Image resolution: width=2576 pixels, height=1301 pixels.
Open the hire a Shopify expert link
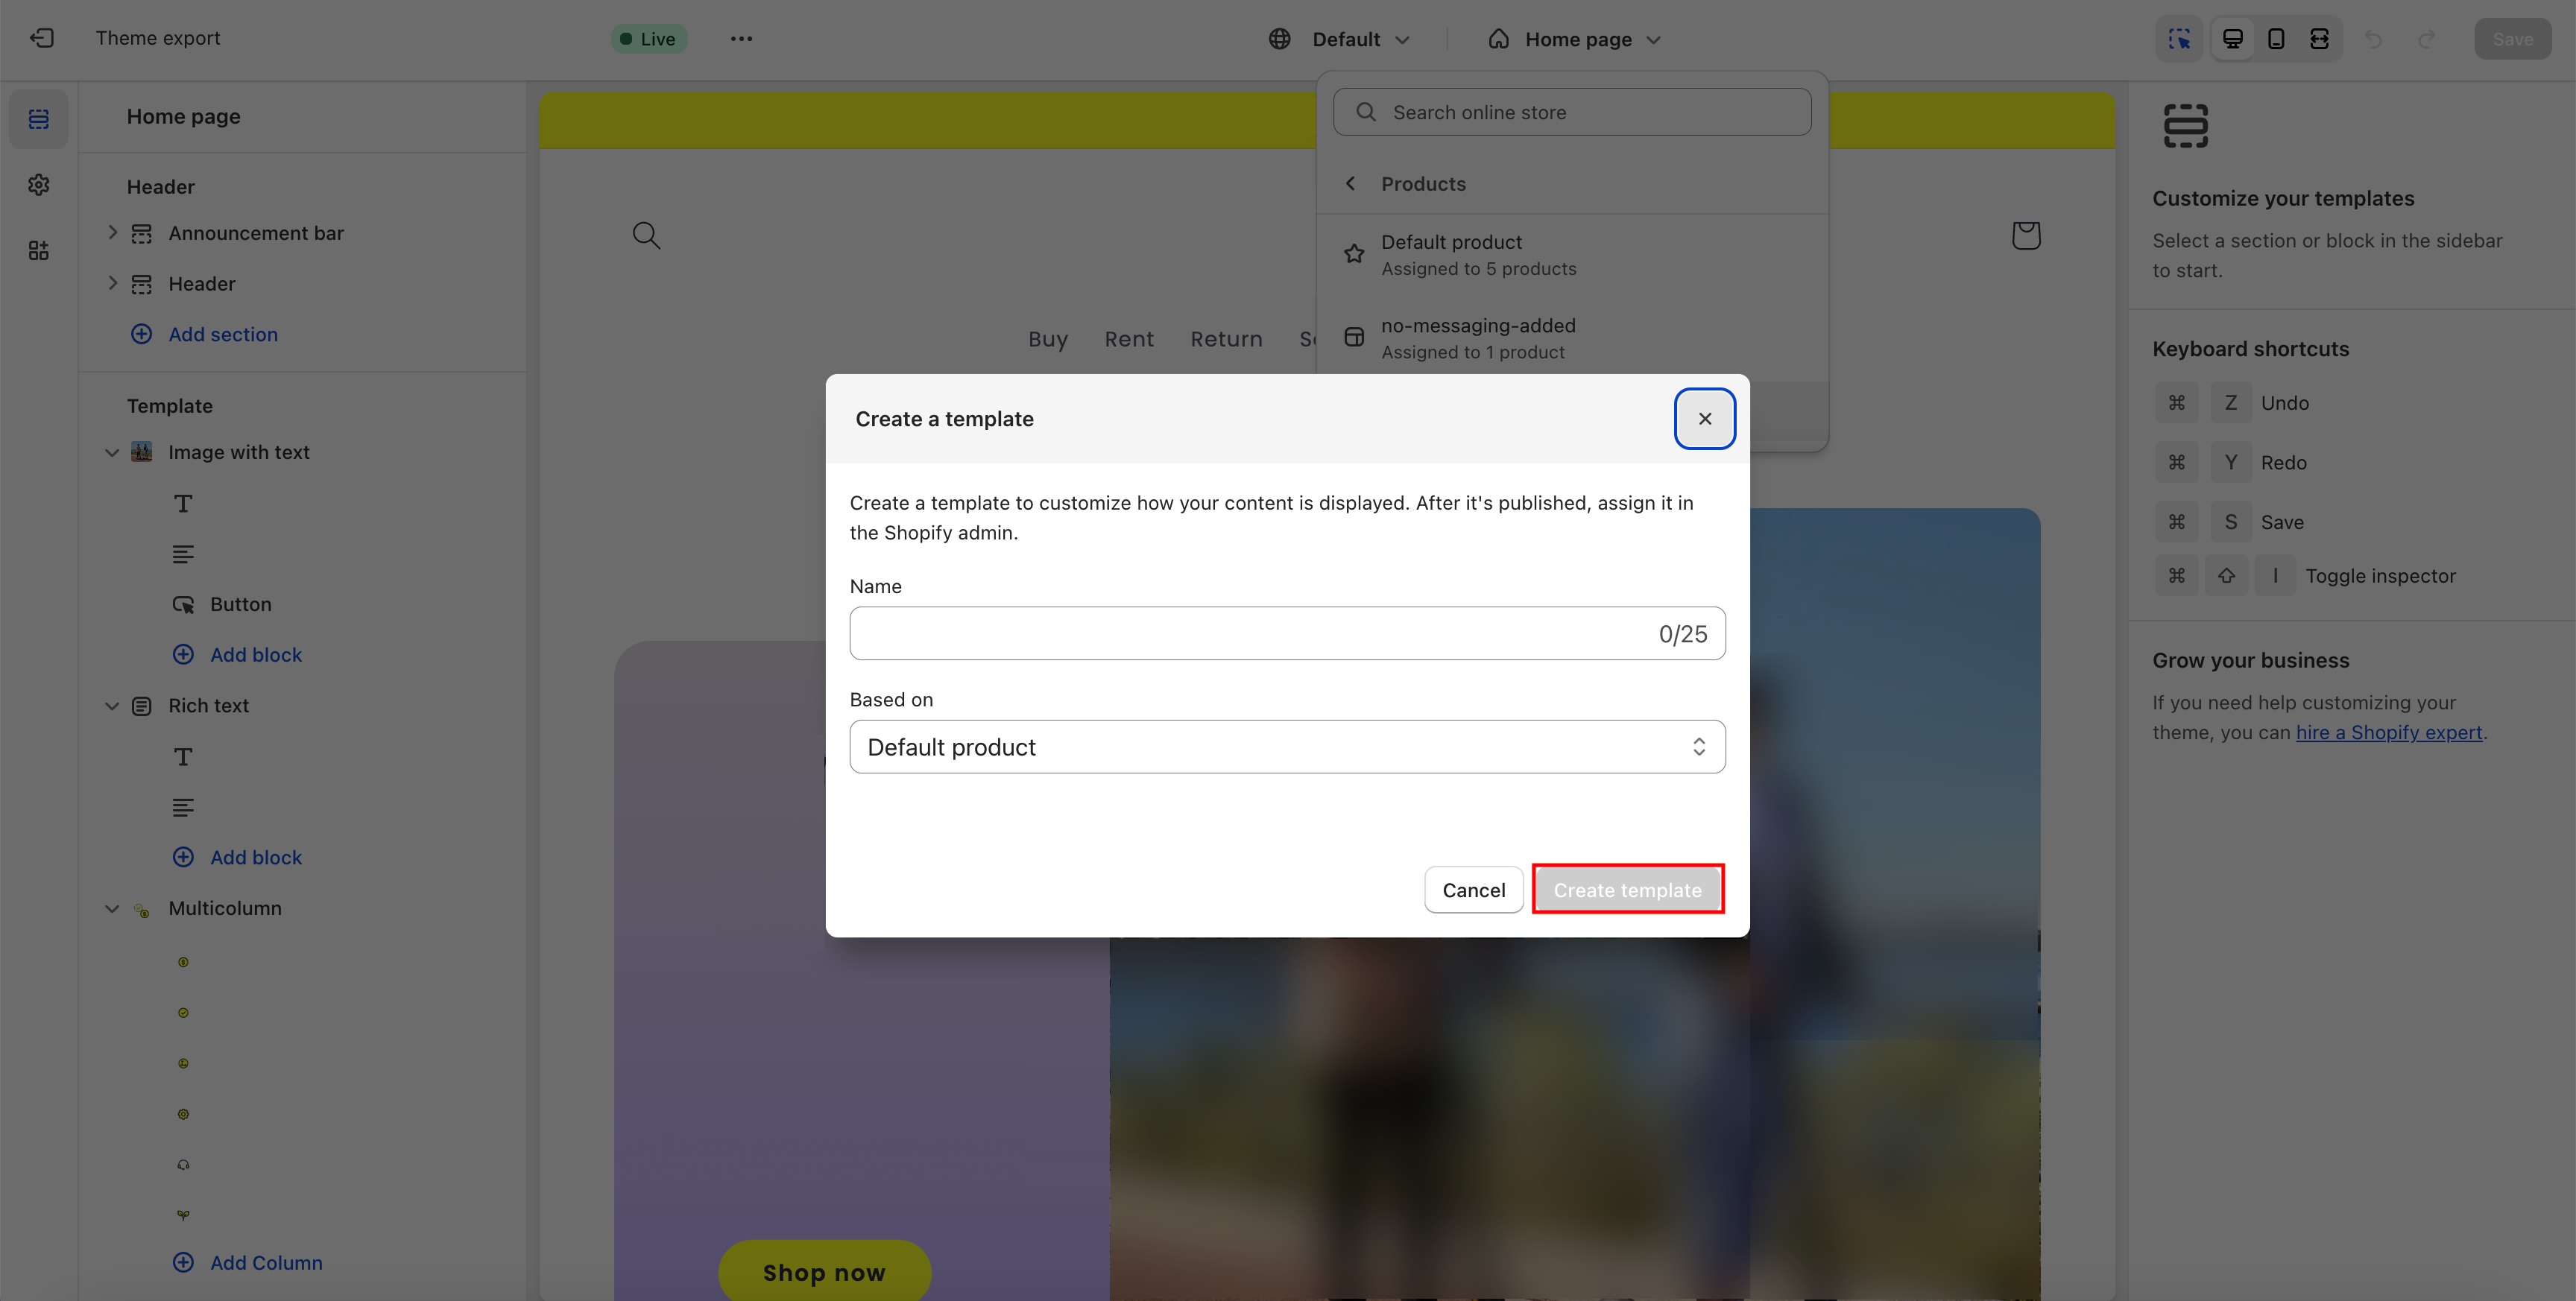click(x=2388, y=732)
